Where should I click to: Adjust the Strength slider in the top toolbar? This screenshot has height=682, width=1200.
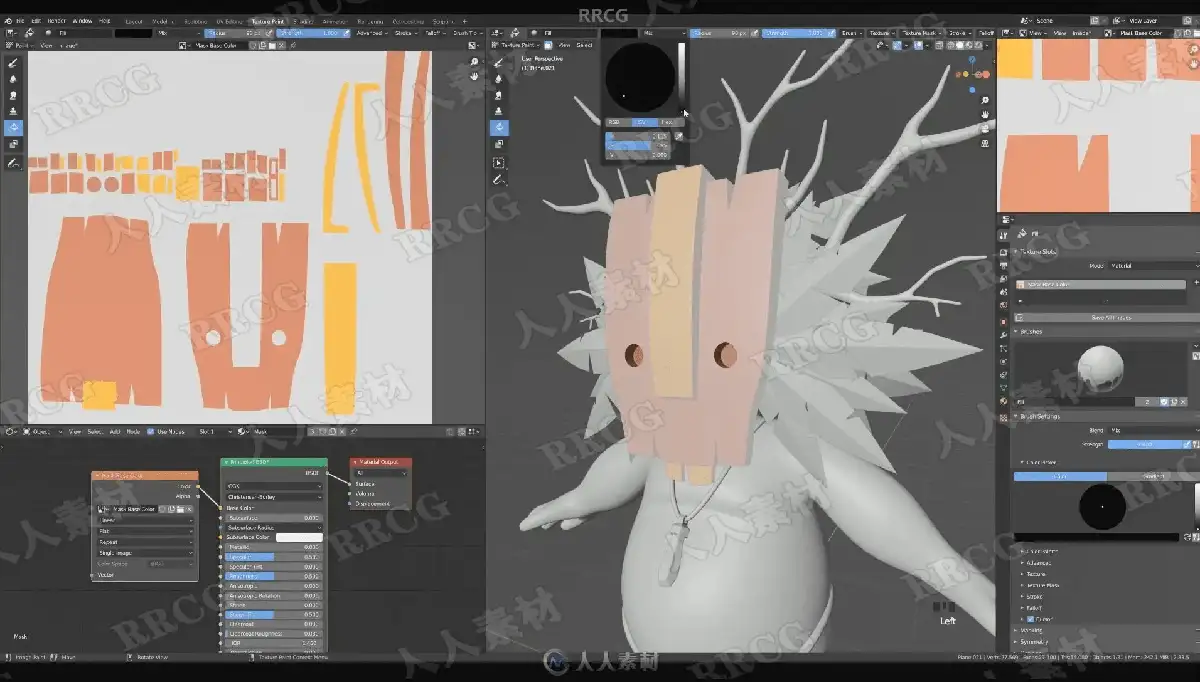tap(309, 33)
